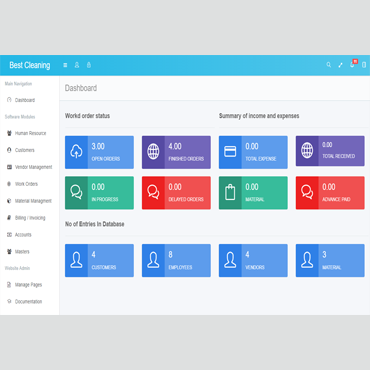Screen dimensions: 370x370
Task: Toggle the hamburger sidebar menu icon
Action: (x=65, y=65)
